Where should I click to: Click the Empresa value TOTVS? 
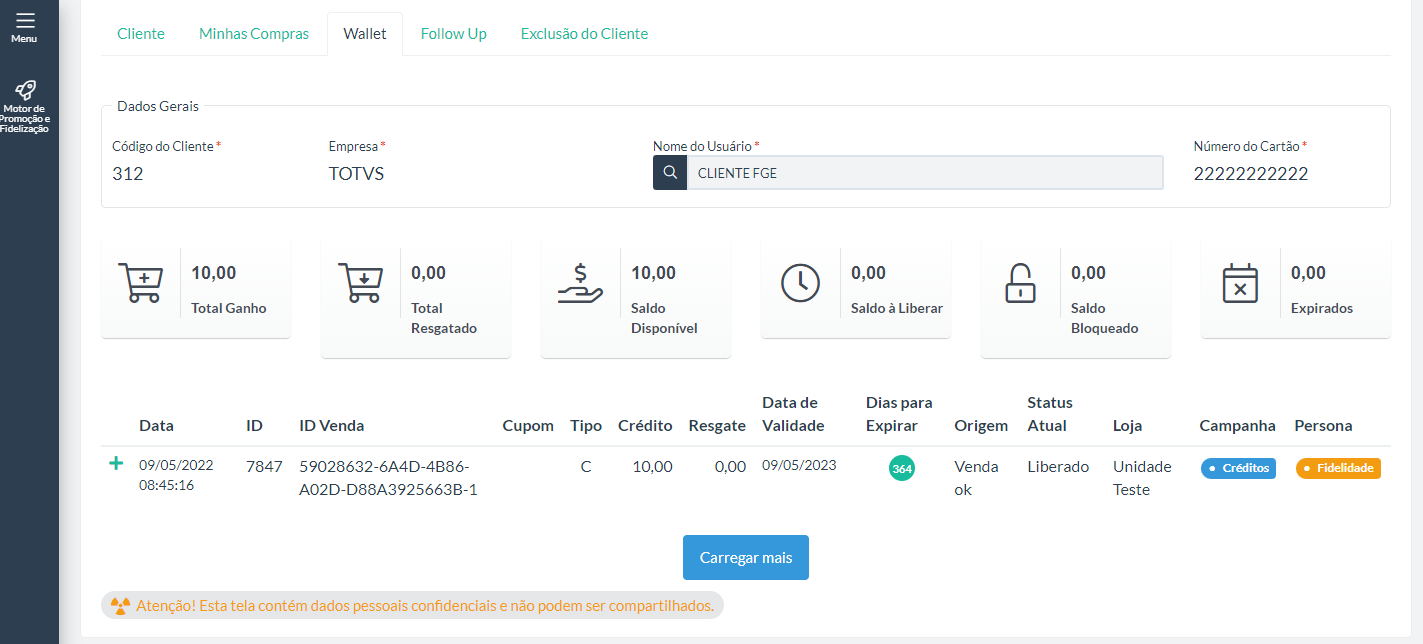[356, 174]
